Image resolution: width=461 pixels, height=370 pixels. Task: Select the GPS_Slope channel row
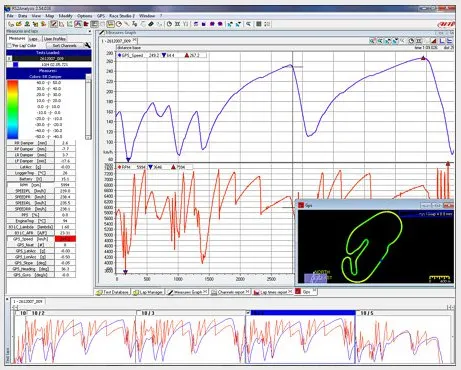point(41,263)
